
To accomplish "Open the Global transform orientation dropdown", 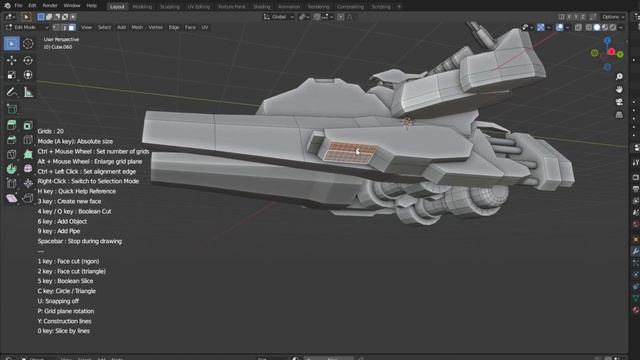I will pos(278,17).
